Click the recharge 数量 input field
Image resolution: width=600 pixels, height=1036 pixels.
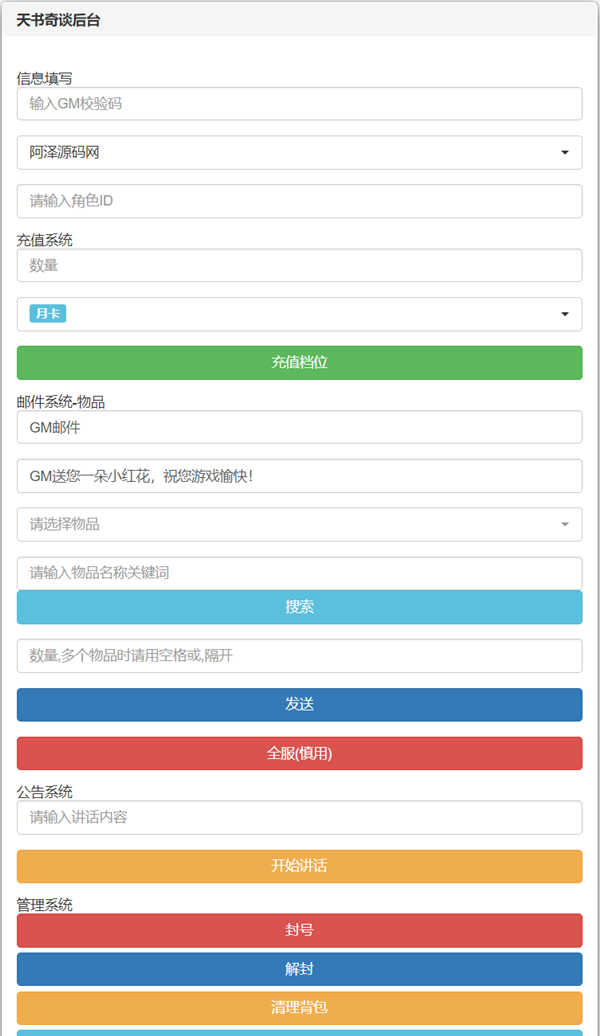[x=299, y=265]
